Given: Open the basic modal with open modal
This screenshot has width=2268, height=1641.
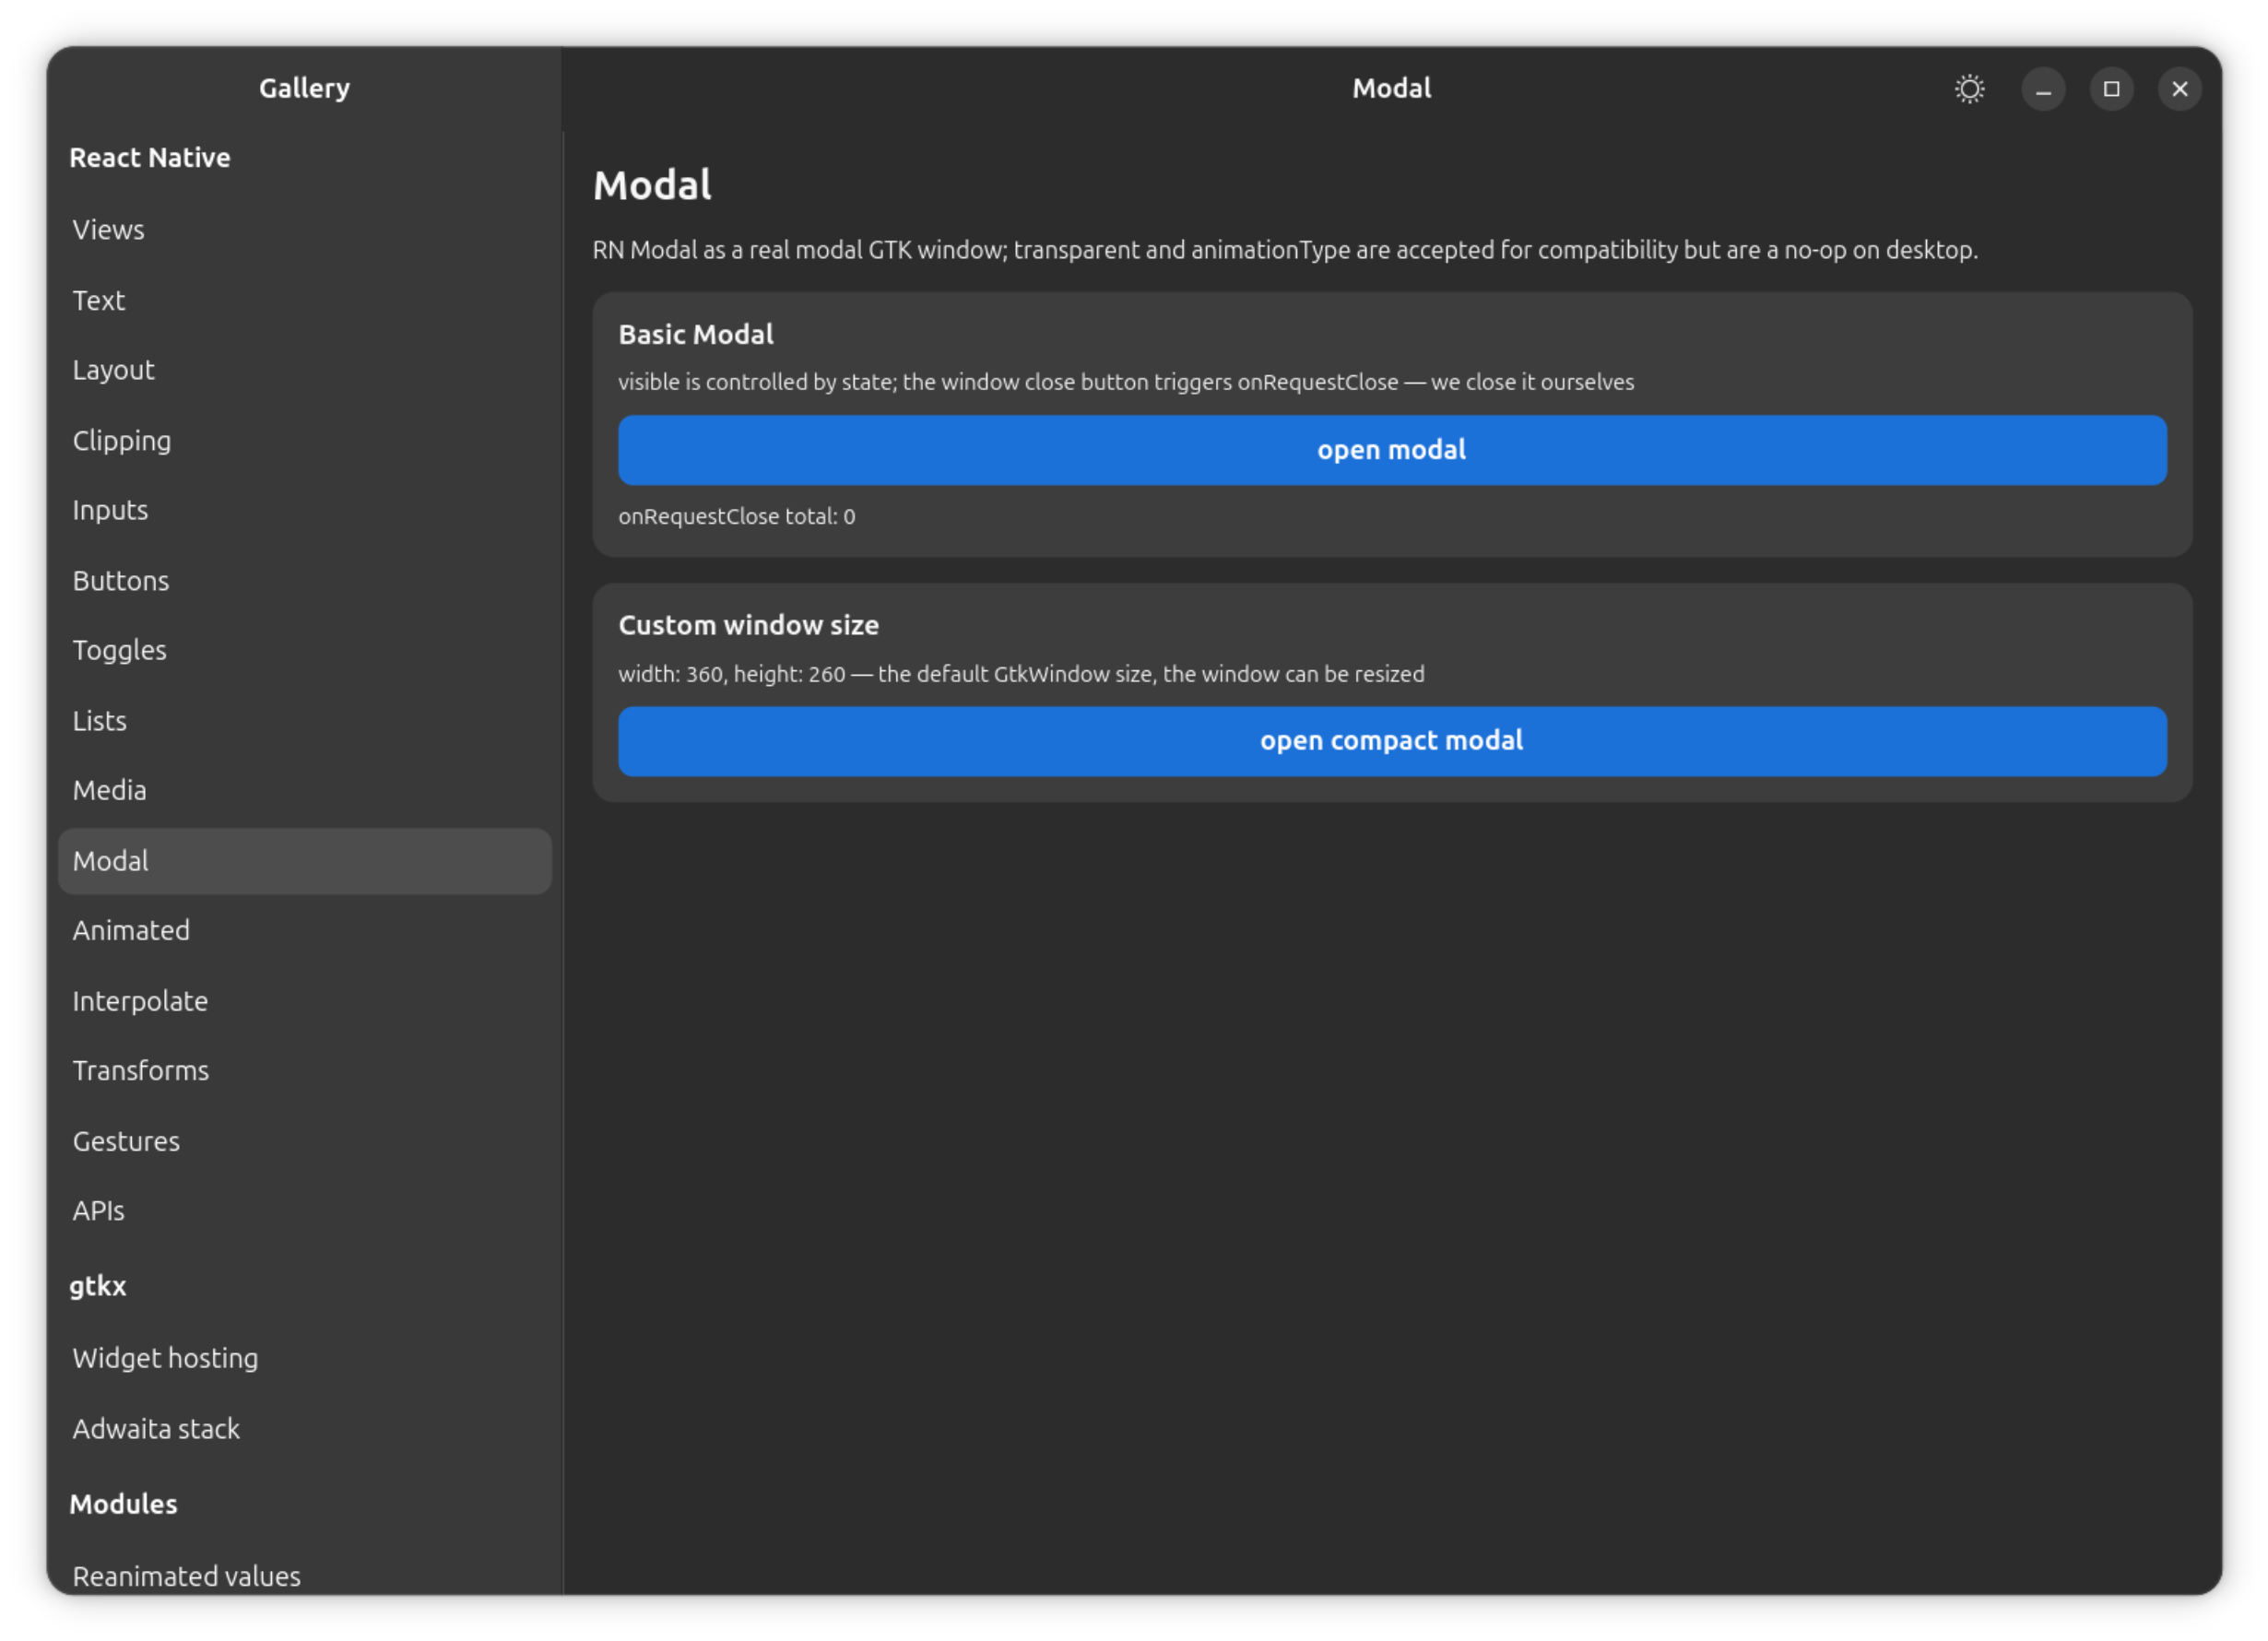Looking at the screenshot, I should tap(1392, 450).
